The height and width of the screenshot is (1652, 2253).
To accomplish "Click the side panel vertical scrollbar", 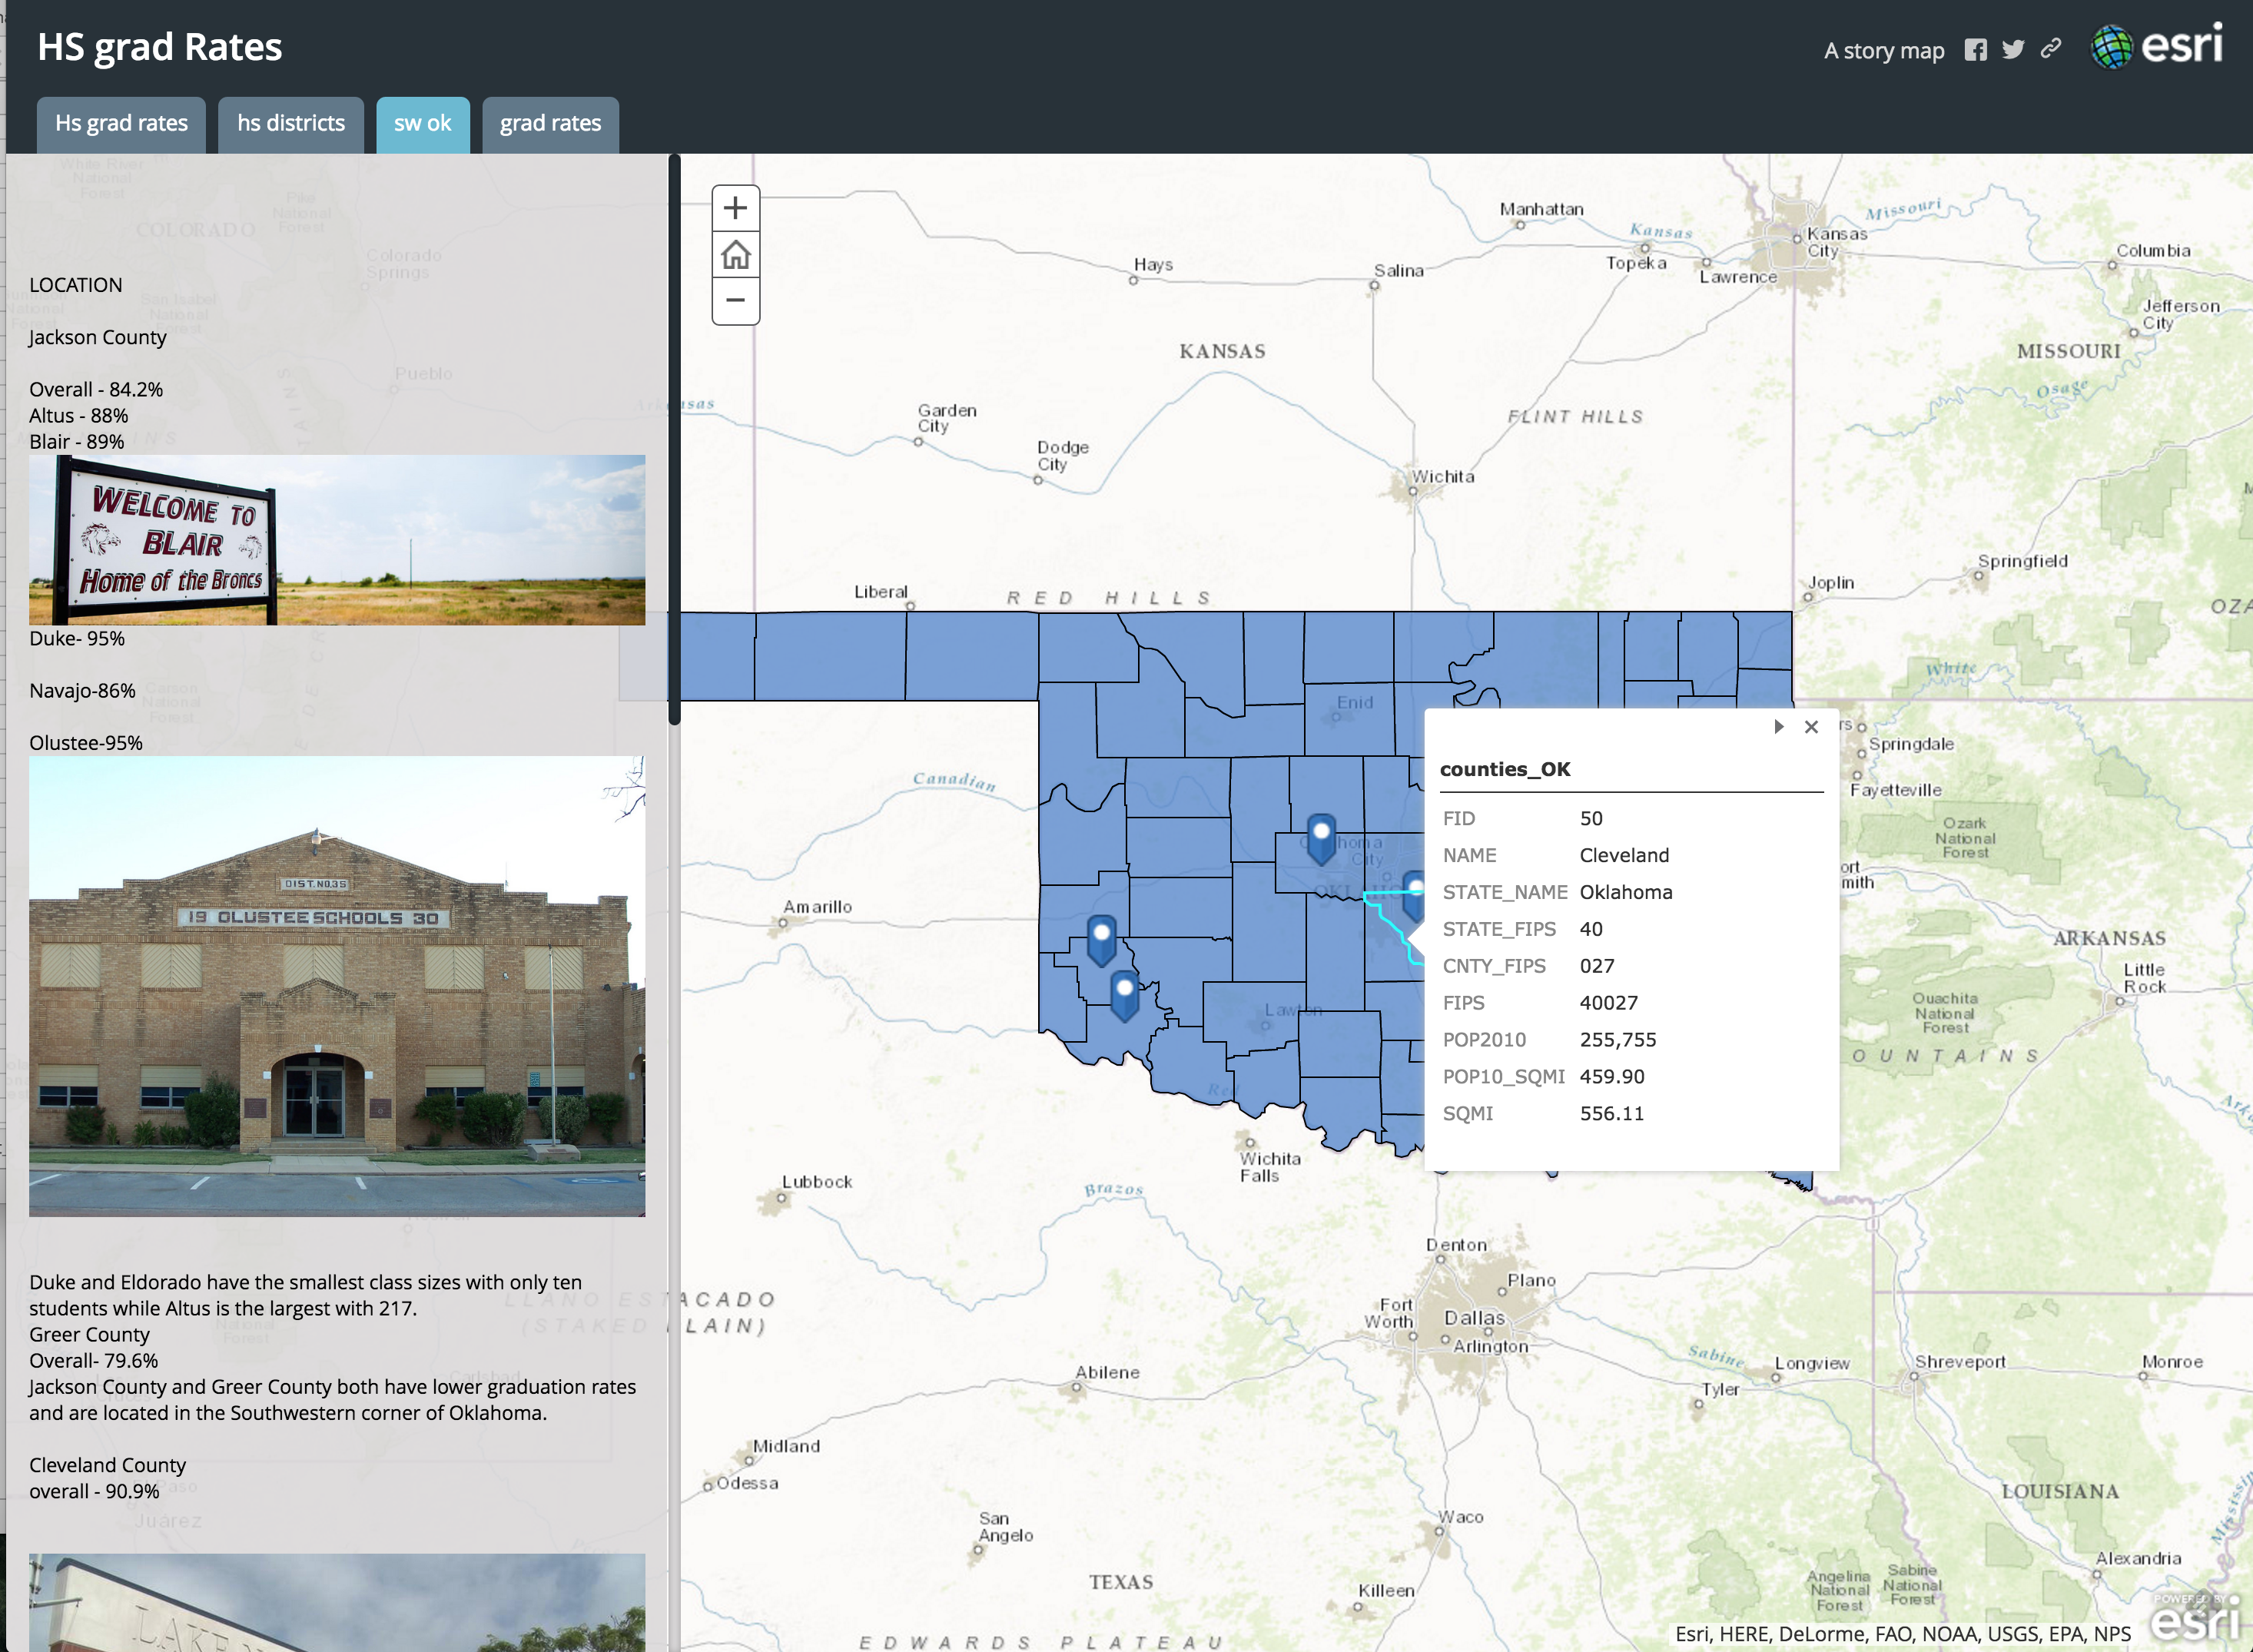I will point(674,440).
